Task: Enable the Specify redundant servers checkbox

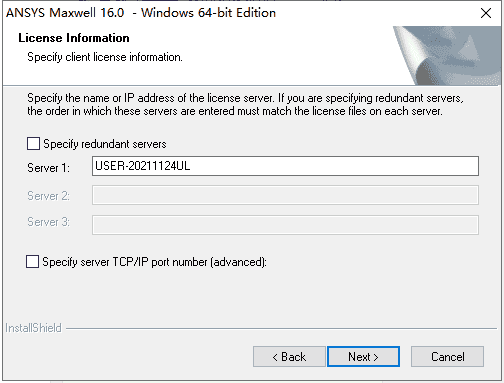Action: pyautogui.click(x=33, y=144)
